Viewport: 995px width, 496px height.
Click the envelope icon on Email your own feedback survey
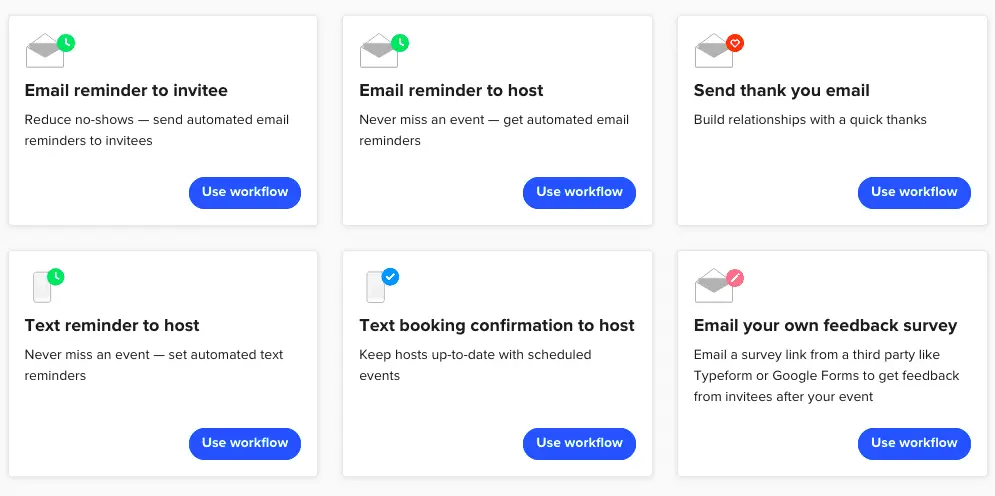[x=714, y=285]
